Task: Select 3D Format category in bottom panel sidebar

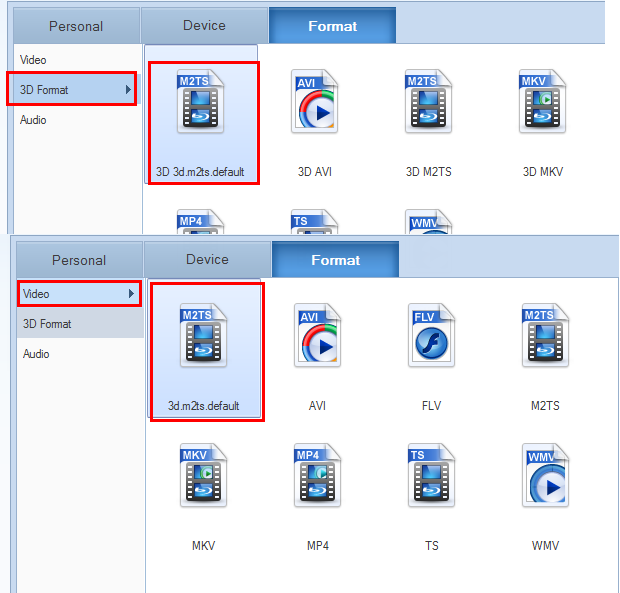Action: coord(80,324)
